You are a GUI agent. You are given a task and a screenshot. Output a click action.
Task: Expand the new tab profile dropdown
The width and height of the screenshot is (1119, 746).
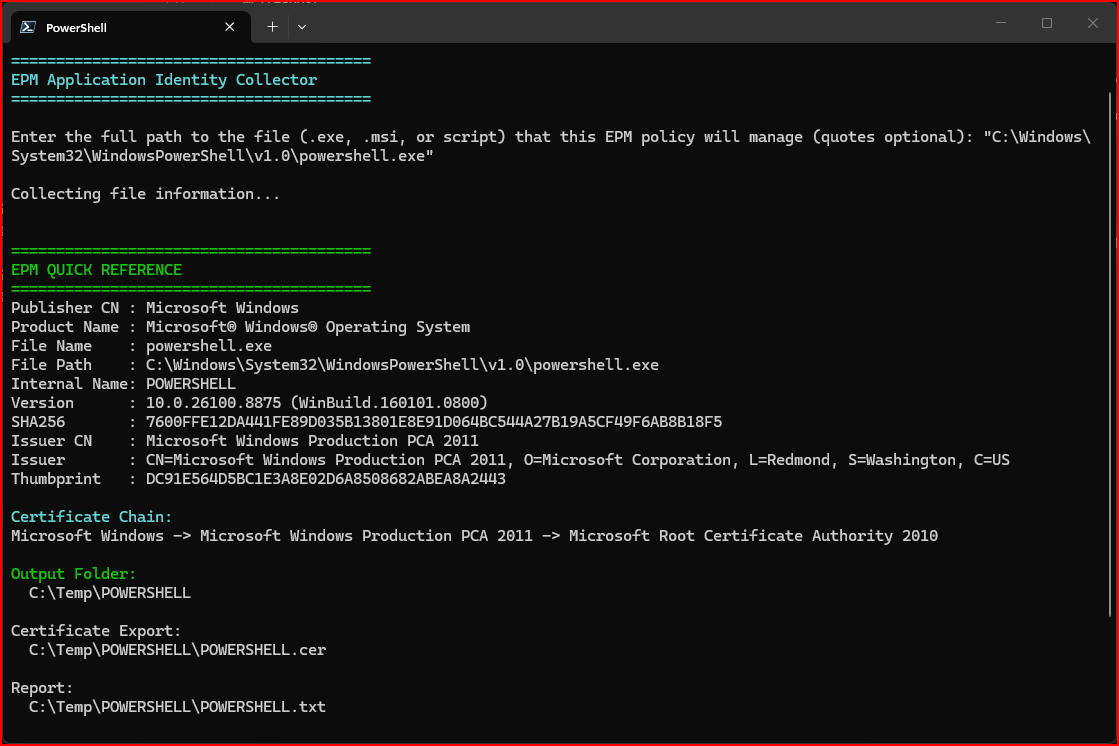click(x=302, y=27)
